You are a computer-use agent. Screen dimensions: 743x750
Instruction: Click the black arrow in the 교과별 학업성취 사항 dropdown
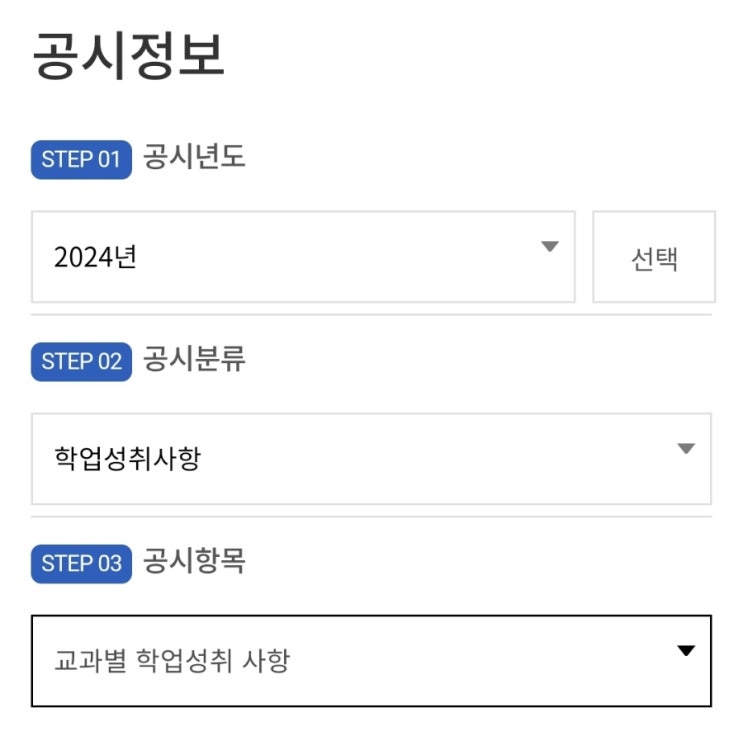(685, 651)
